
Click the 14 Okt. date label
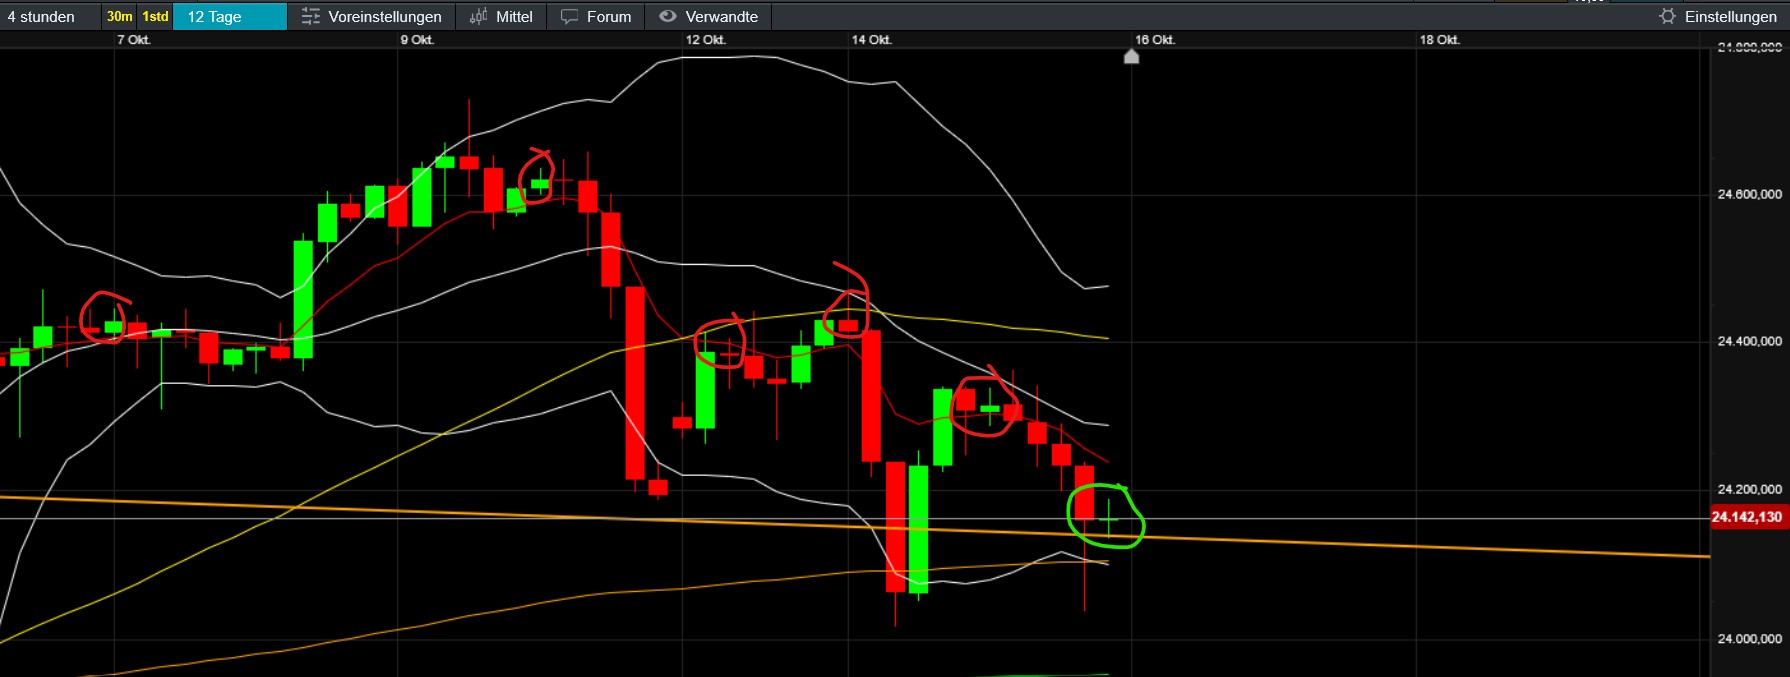[x=871, y=40]
